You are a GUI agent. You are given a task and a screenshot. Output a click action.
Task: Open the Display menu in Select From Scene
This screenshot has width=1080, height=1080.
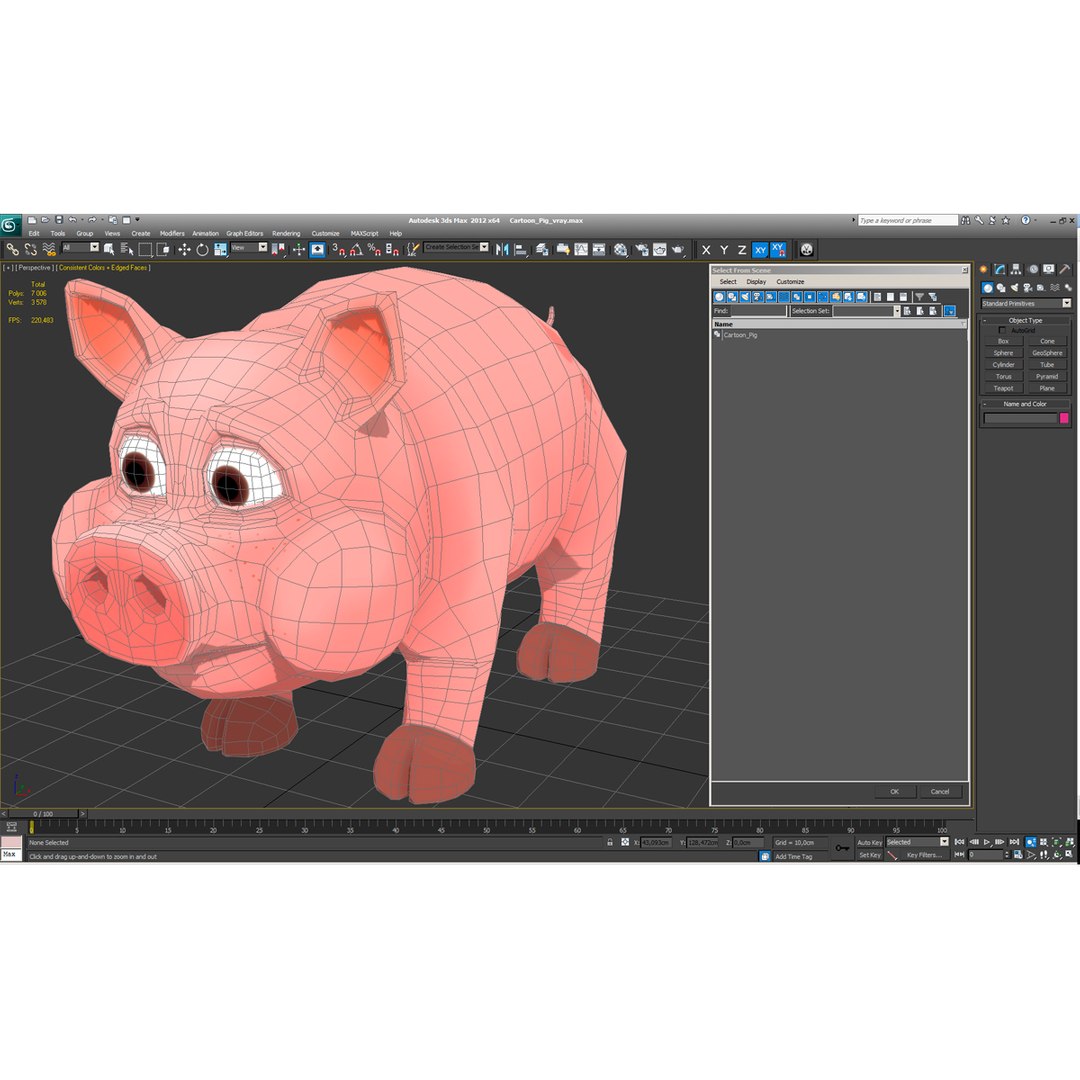tap(756, 282)
